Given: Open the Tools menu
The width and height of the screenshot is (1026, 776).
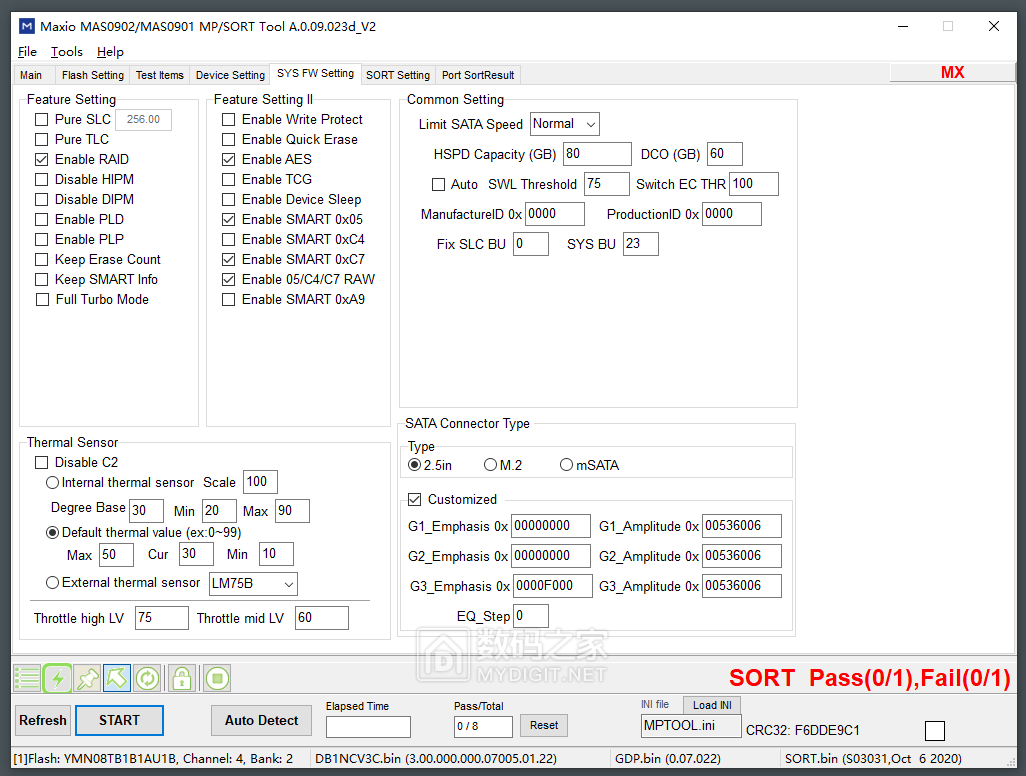Looking at the screenshot, I should [67, 52].
